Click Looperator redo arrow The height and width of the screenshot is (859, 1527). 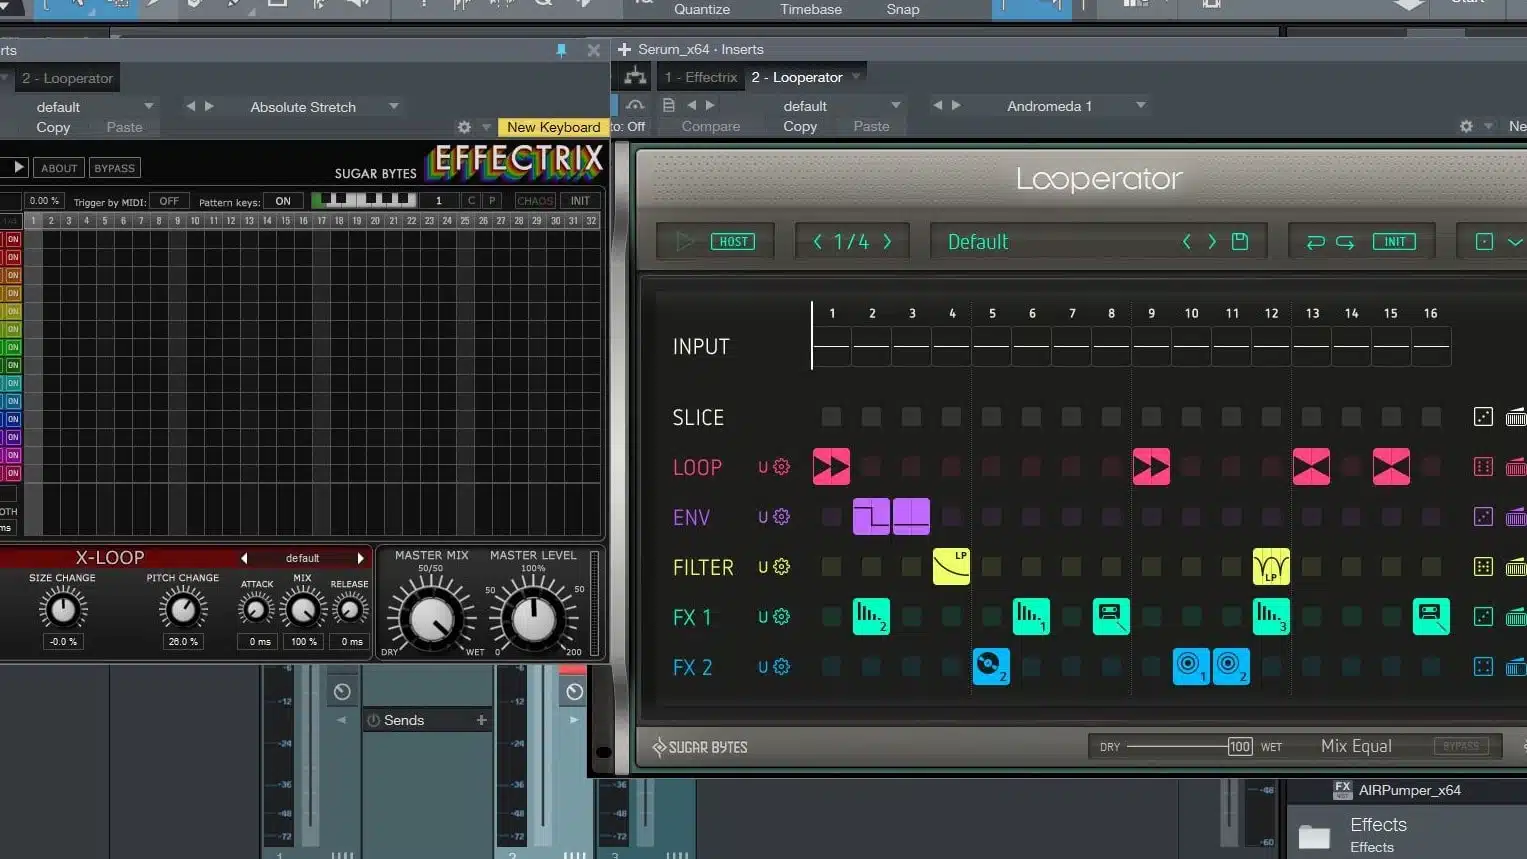[x=1345, y=242]
